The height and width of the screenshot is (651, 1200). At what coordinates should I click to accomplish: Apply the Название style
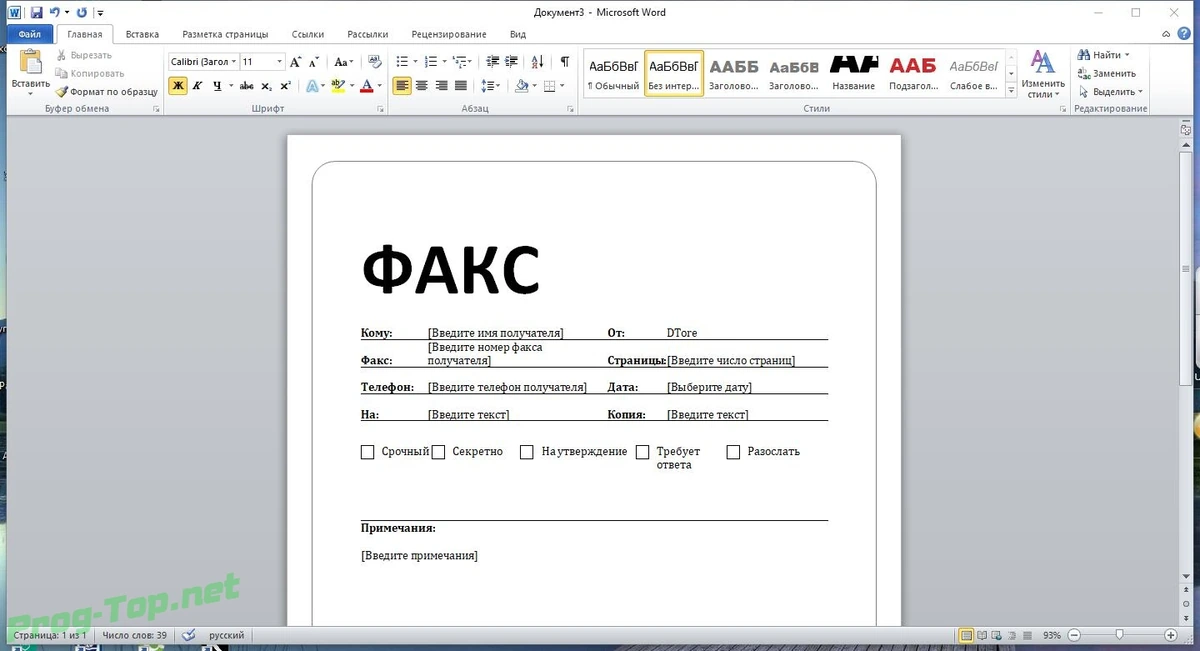(x=854, y=74)
